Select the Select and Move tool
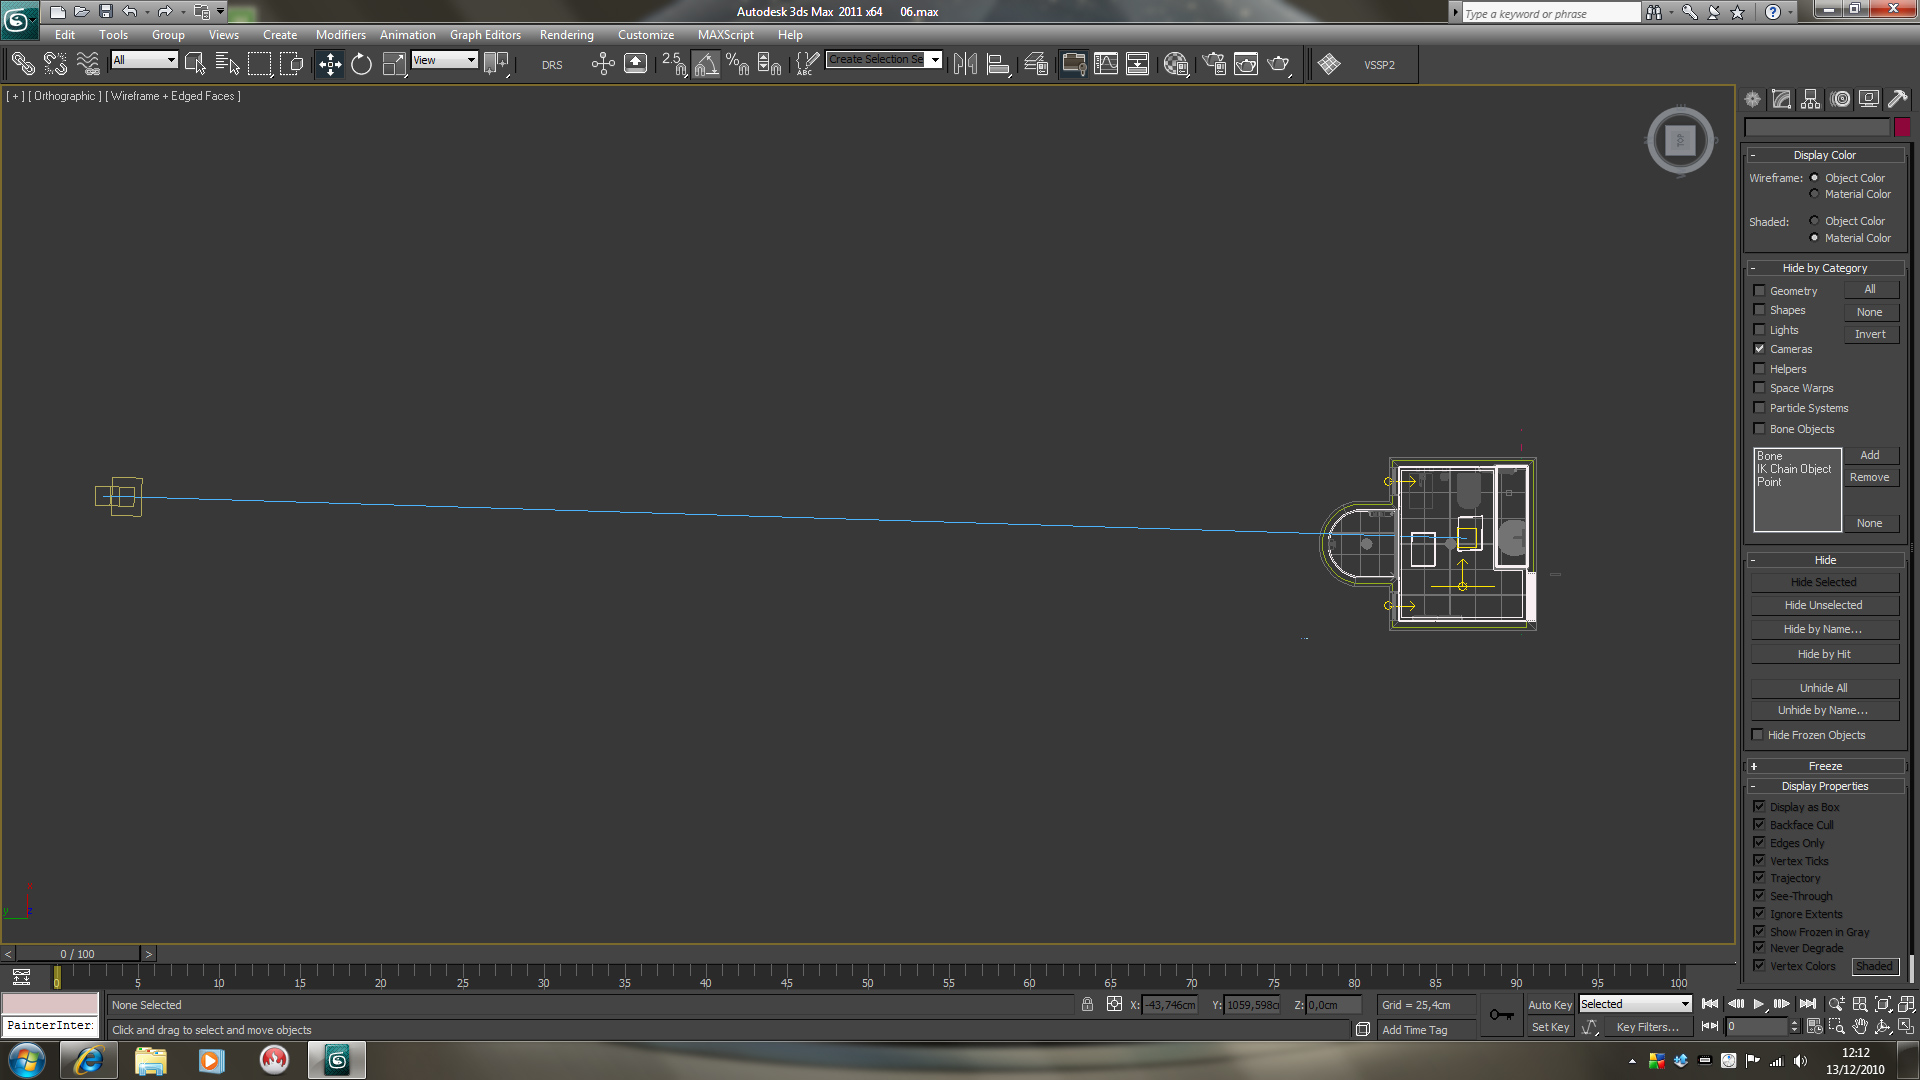This screenshot has width=1920, height=1080. [329, 63]
